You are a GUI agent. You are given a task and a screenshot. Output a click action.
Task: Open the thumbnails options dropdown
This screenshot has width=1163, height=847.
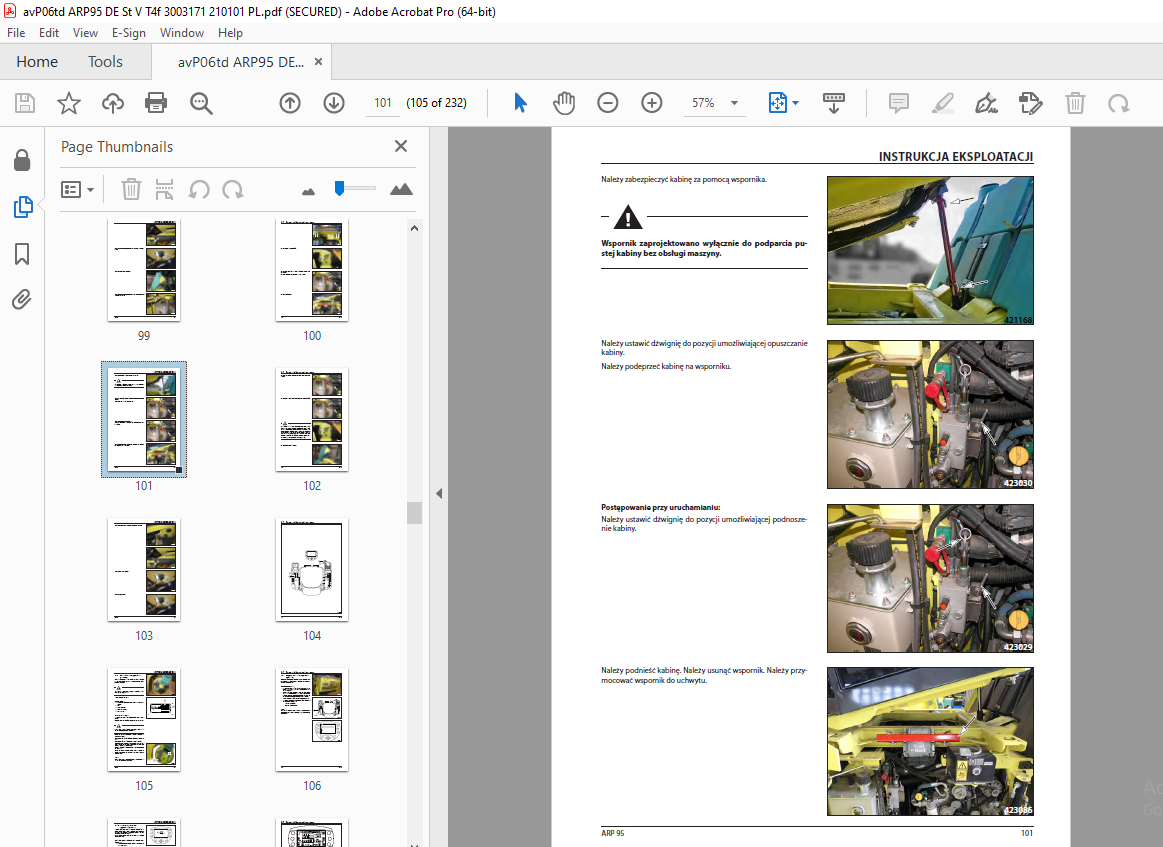point(78,190)
